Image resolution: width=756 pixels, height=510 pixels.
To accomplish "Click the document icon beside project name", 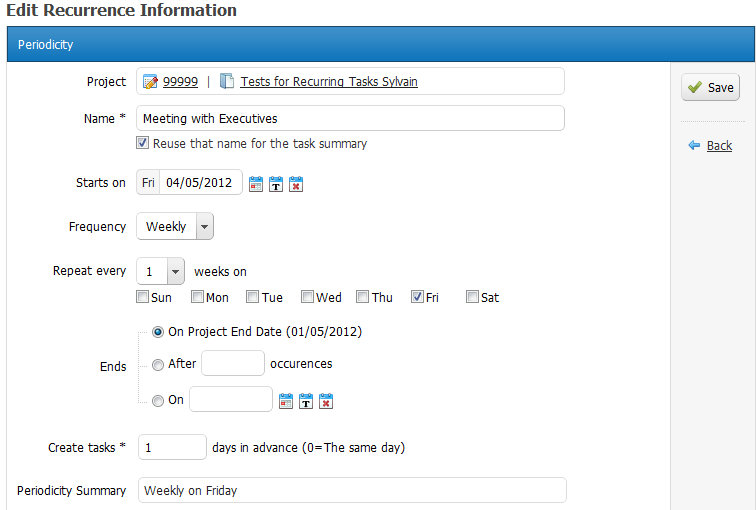I will pos(227,81).
